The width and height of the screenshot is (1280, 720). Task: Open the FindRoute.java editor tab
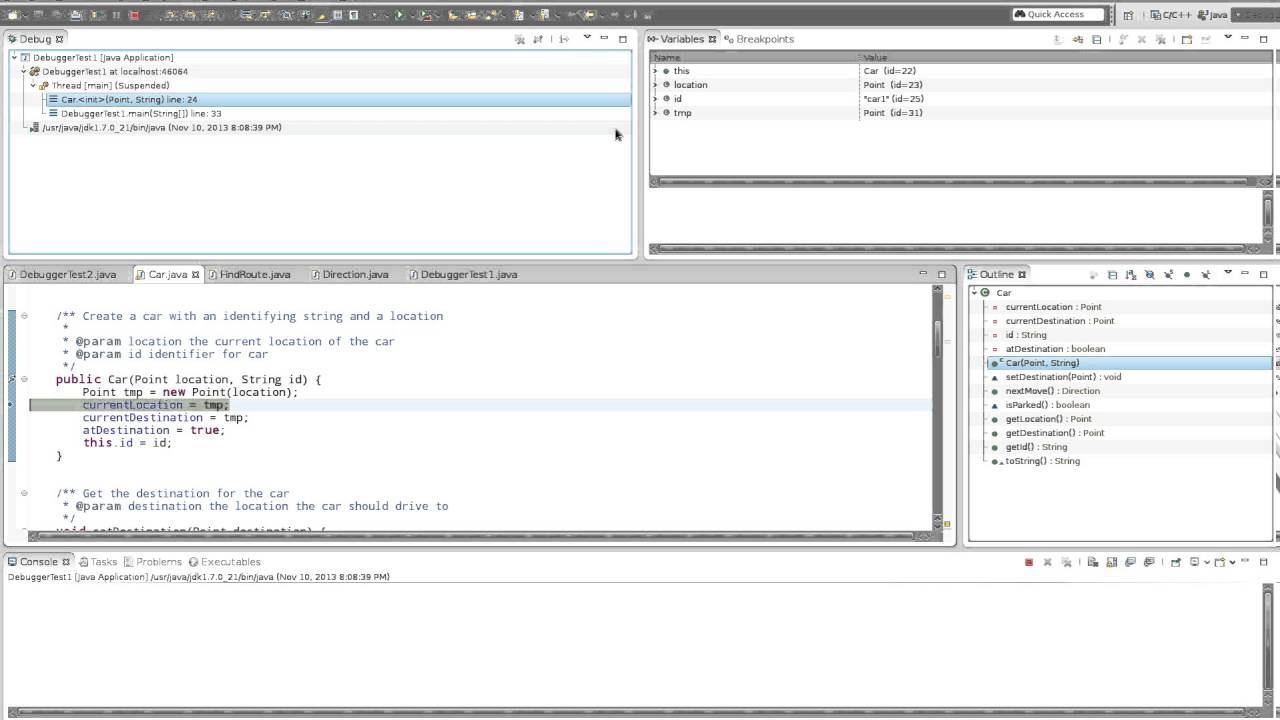click(249, 274)
